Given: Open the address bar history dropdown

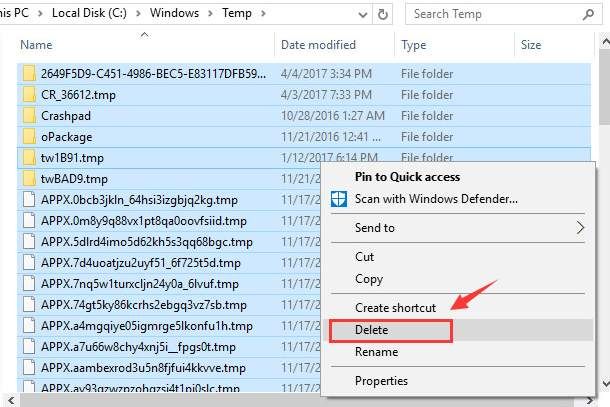Looking at the screenshot, I should (x=363, y=14).
